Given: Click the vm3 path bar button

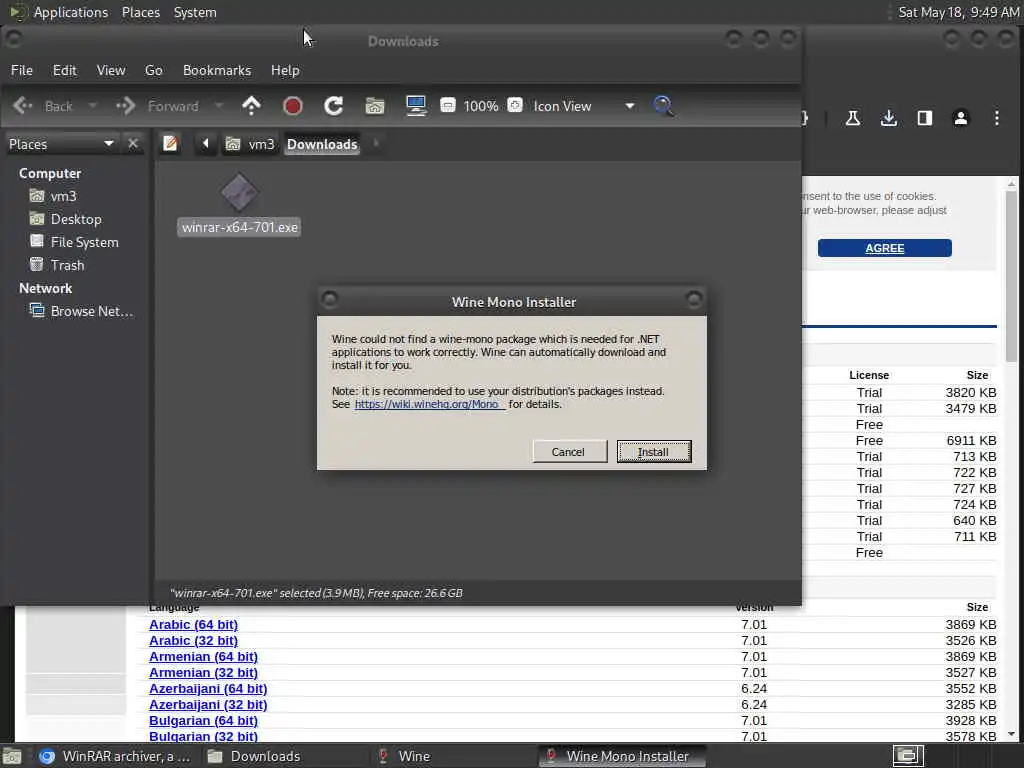Looking at the screenshot, I should [x=250, y=144].
